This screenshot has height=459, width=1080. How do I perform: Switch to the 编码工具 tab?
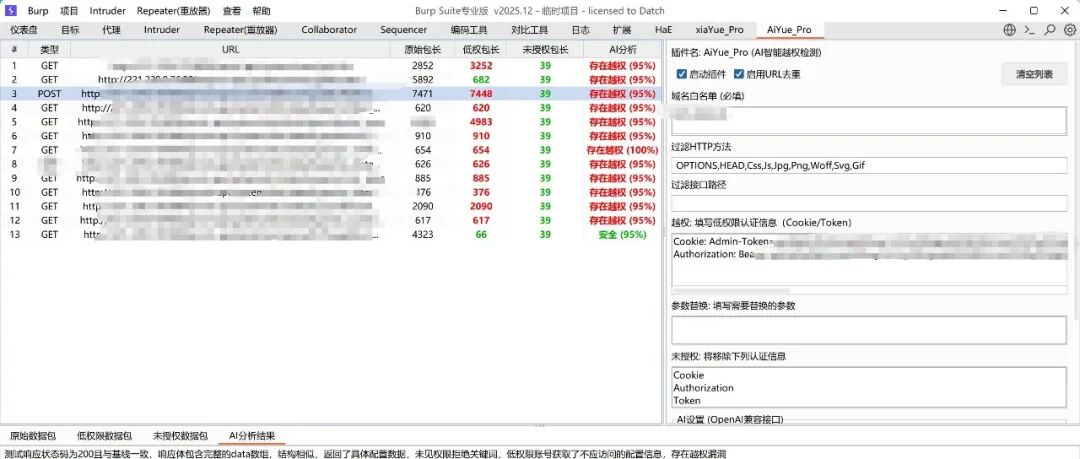(470, 30)
